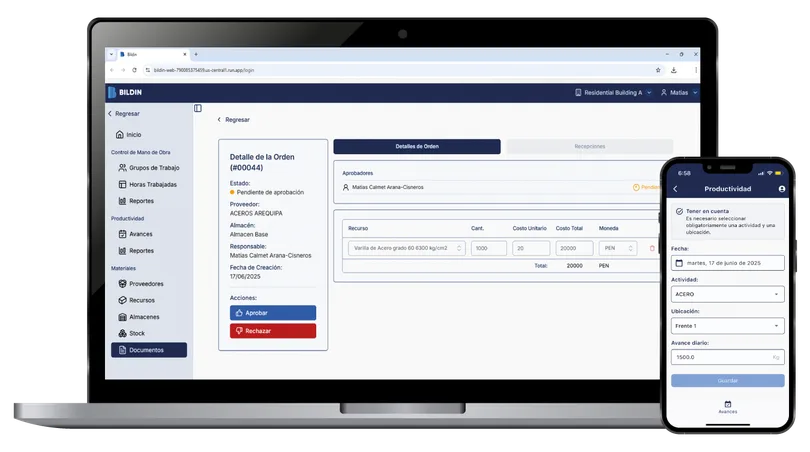Tap the Avances tab on phone bottom bar
The height and width of the screenshot is (452, 810).
(x=727, y=407)
